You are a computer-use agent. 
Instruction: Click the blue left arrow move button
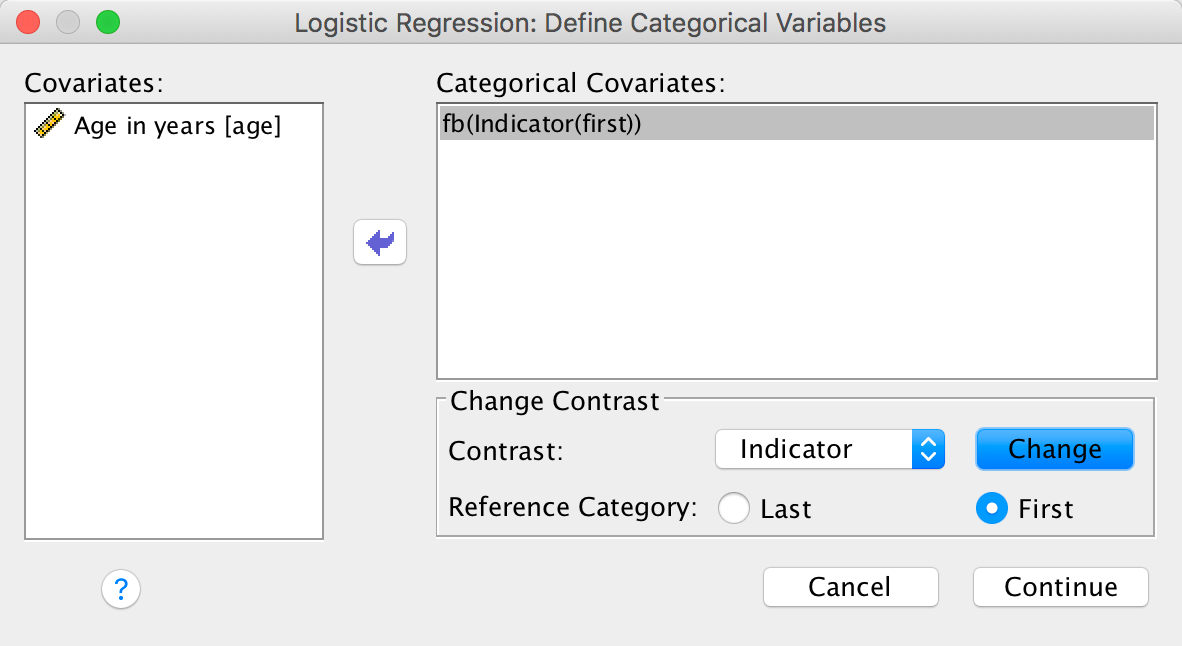coord(380,242)
